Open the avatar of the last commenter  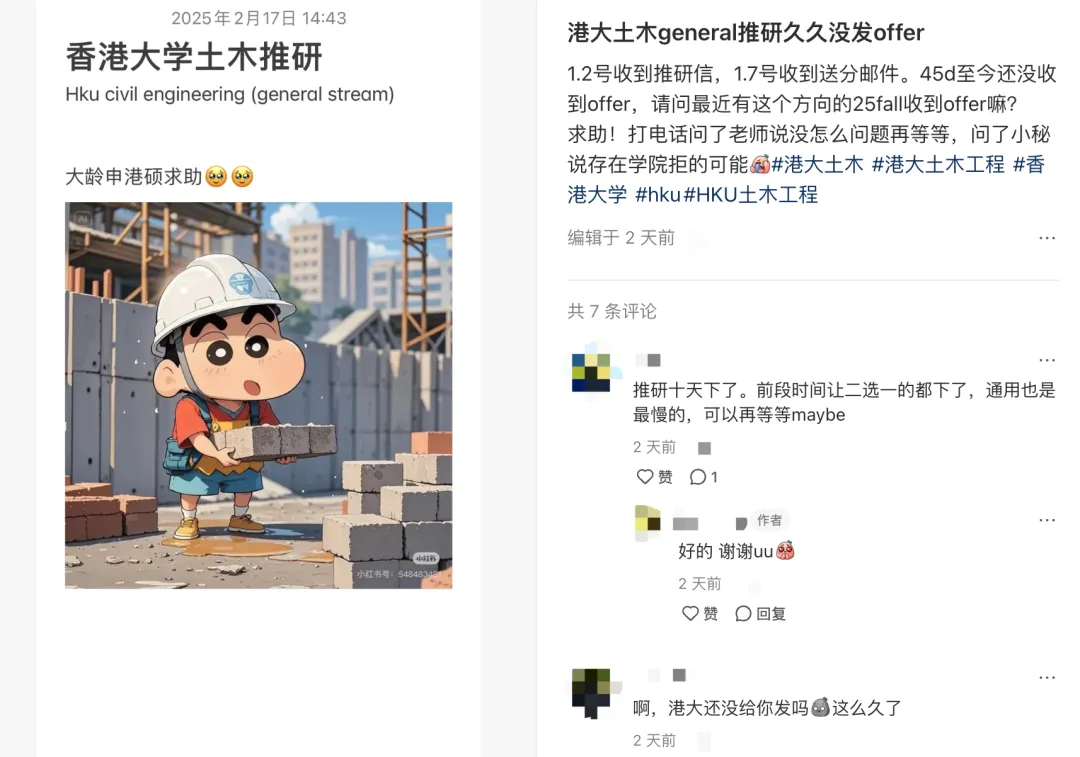pyautogui.click(x=591, y=690)
